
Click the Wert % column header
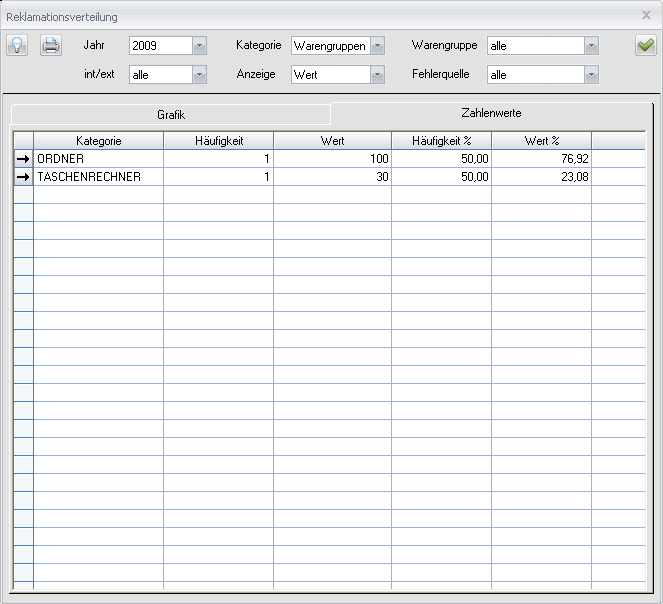(541, 141)
